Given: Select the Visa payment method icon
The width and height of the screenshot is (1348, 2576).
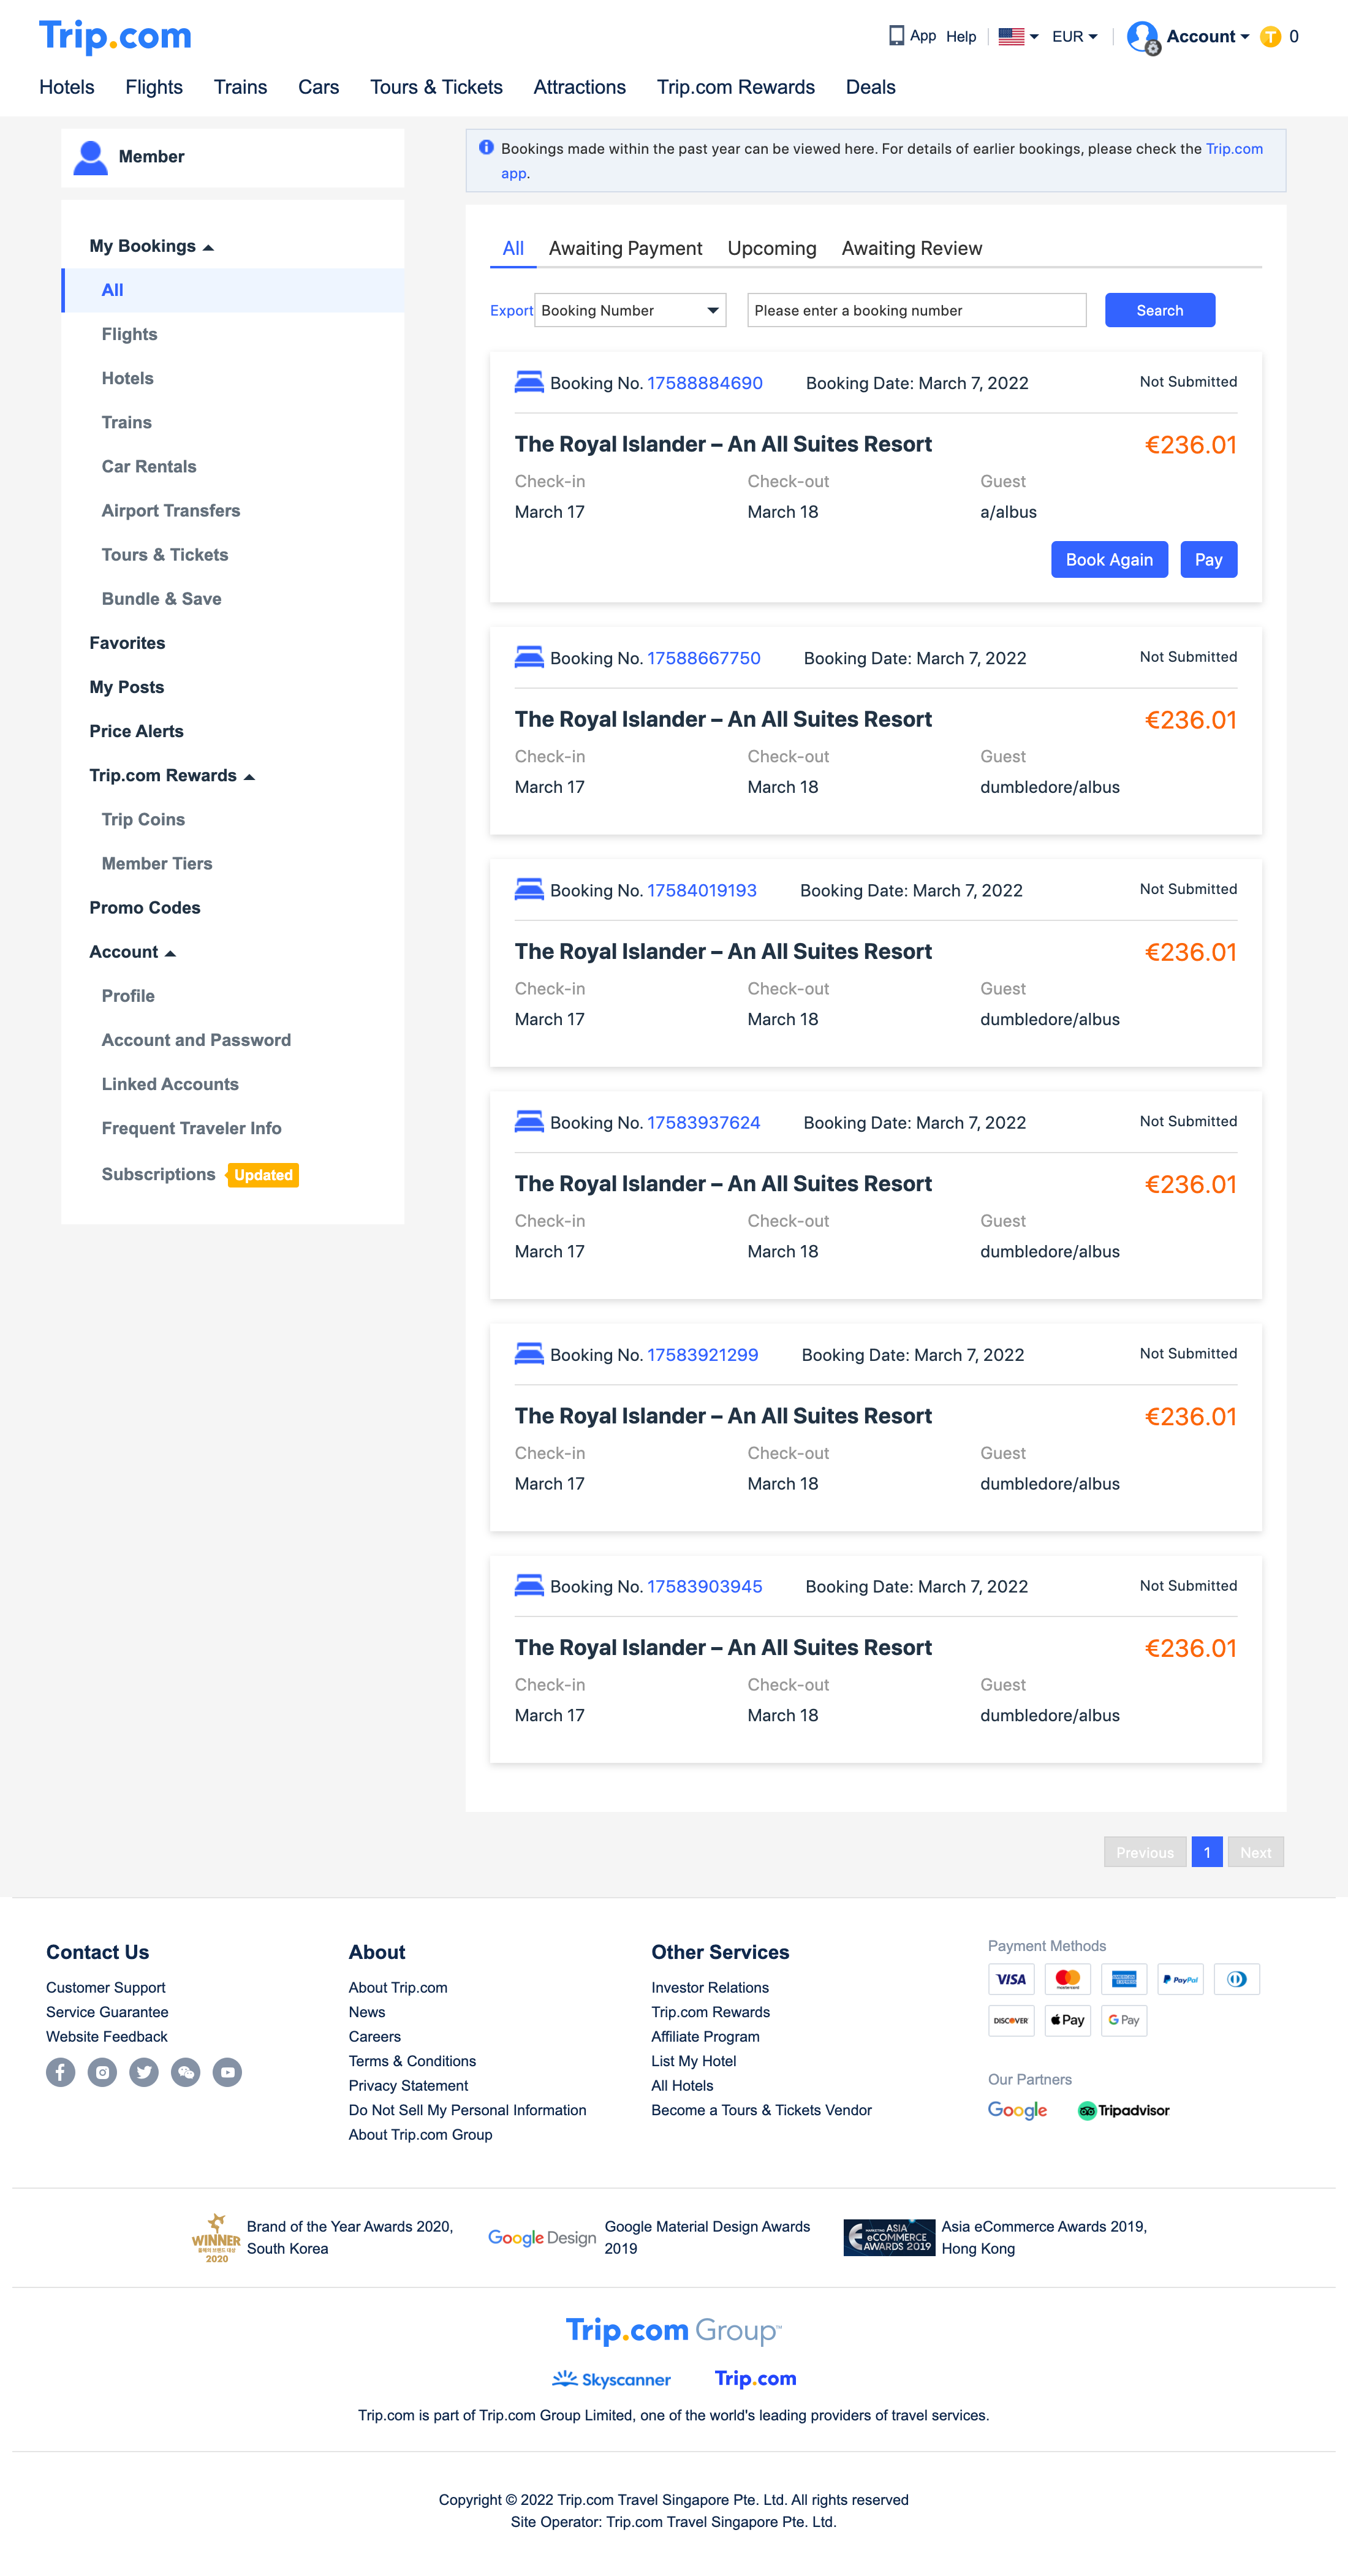Looking at the screenshot, I should click(x=1011, y=1979).
